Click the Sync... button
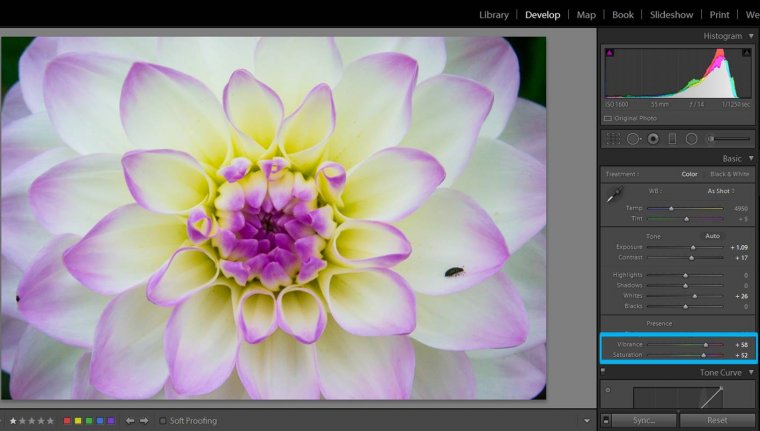The height and width of the screenshot is (431, 760). tap(644, 420)
